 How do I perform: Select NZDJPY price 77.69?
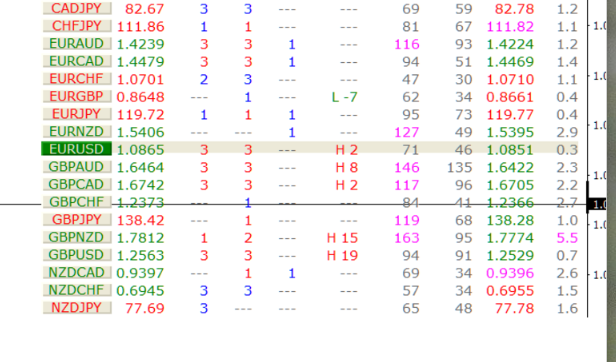coord(145,308)
